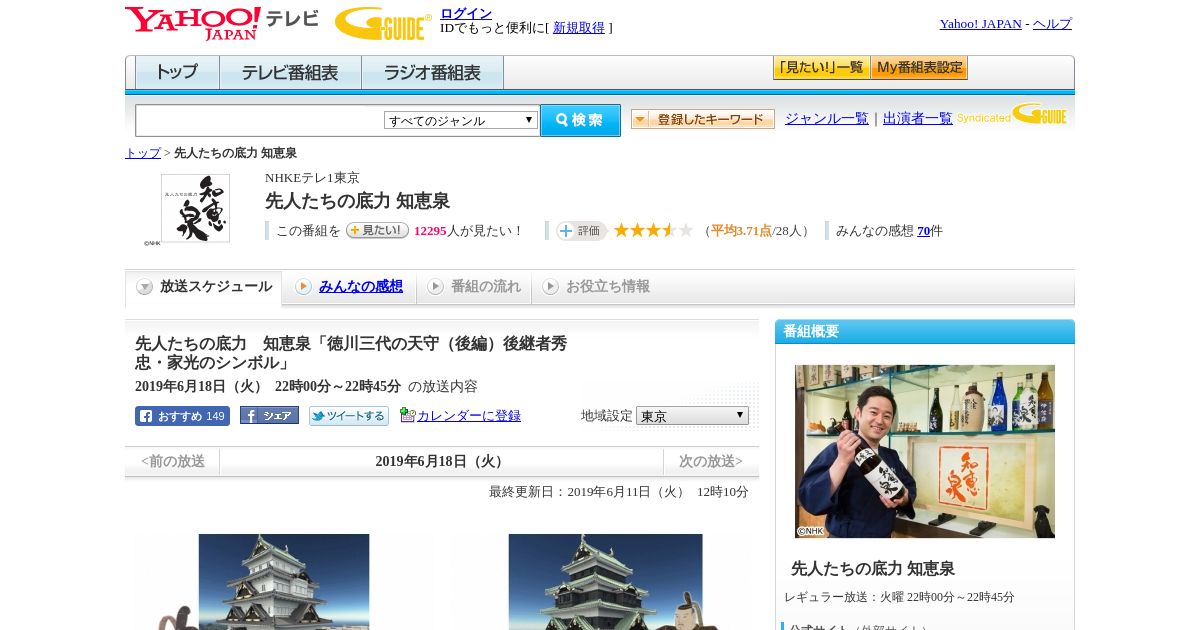Click the calendar icon beside カレンダーに登録

[x=407, y=415]
